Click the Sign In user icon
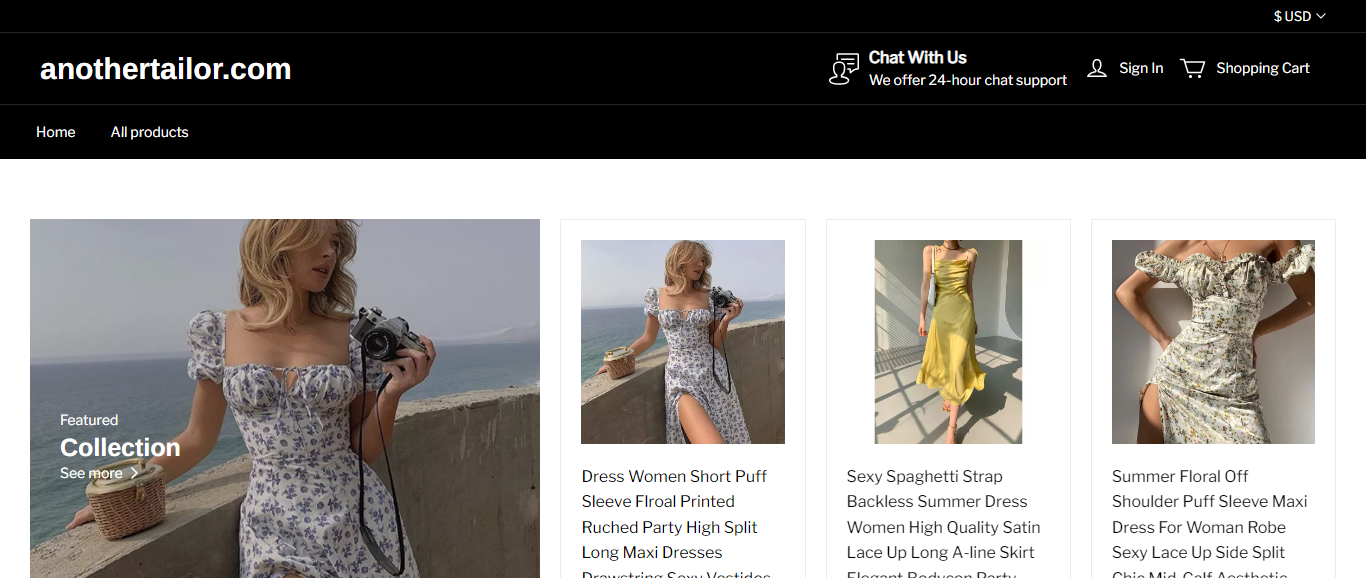 point(1097,68)
